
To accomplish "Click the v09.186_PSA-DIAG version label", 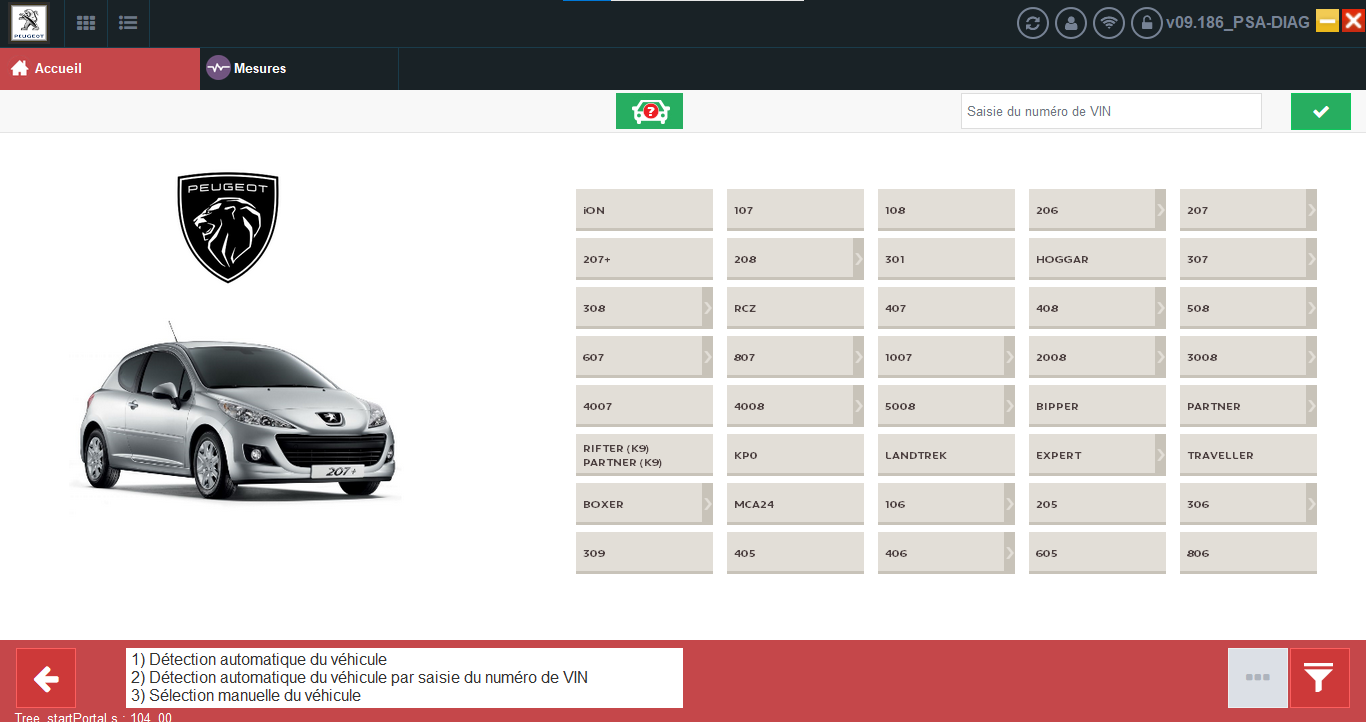I will (1238, 22).
